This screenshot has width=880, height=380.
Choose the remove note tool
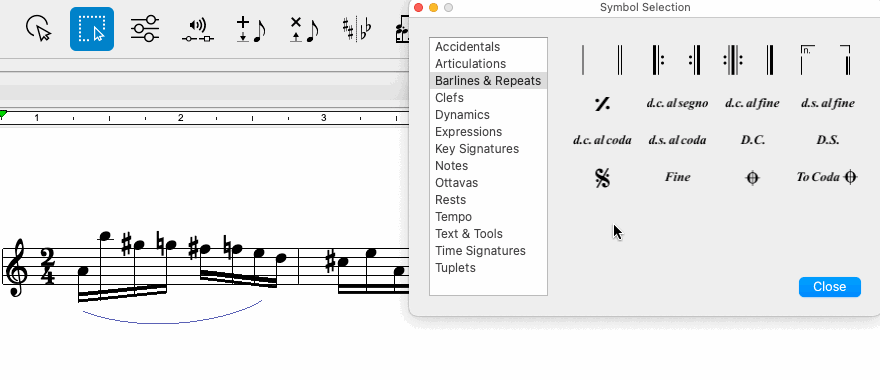[304, 29]
